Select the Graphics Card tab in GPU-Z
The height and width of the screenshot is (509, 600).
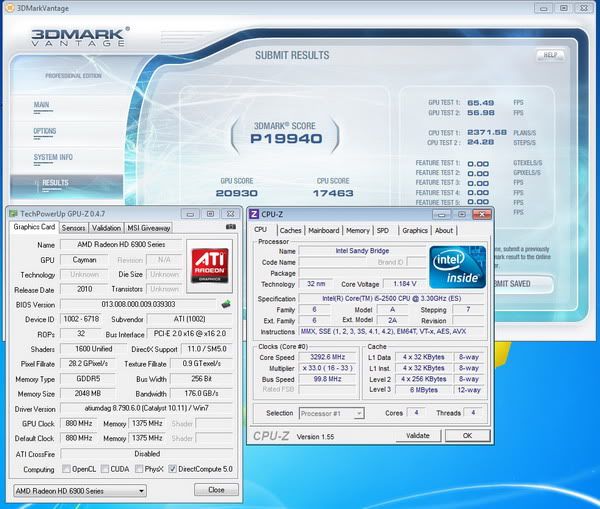pyautogui.click(x=34, y=227)
